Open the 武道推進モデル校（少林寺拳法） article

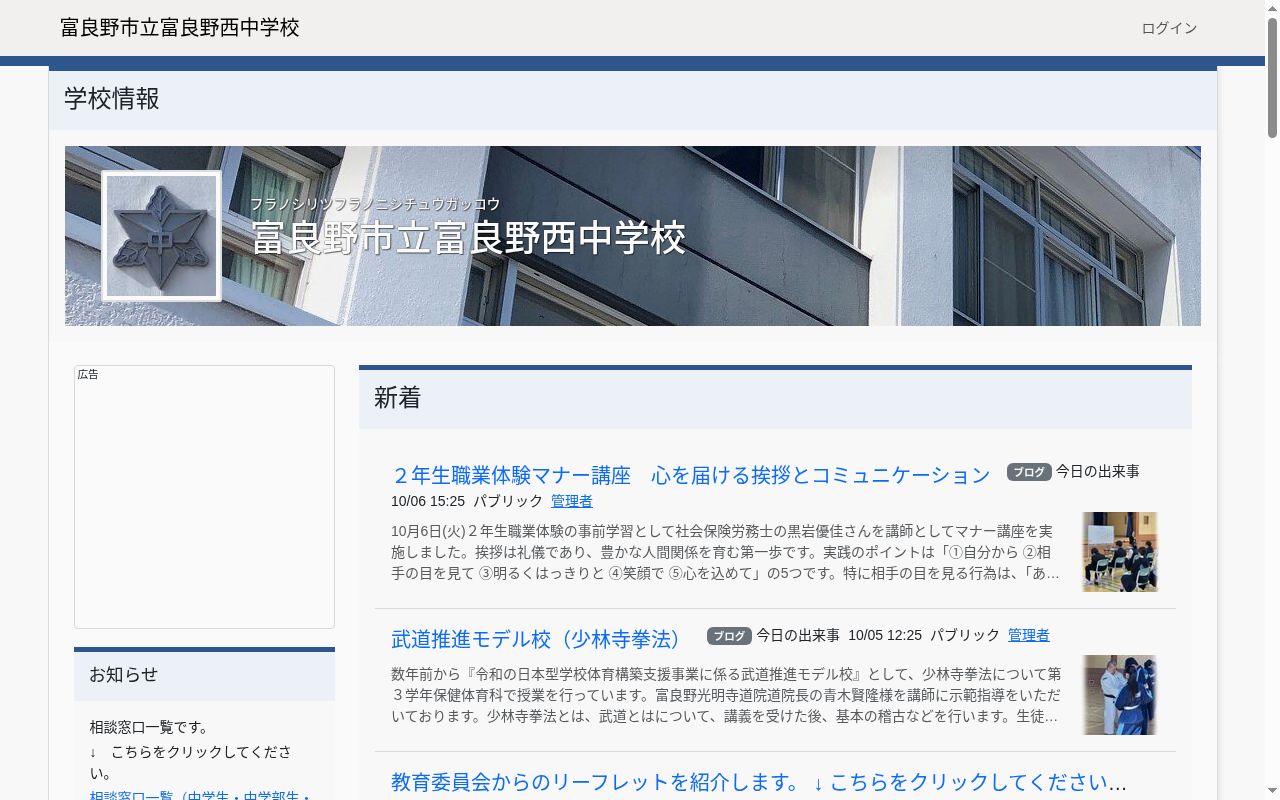540,639
